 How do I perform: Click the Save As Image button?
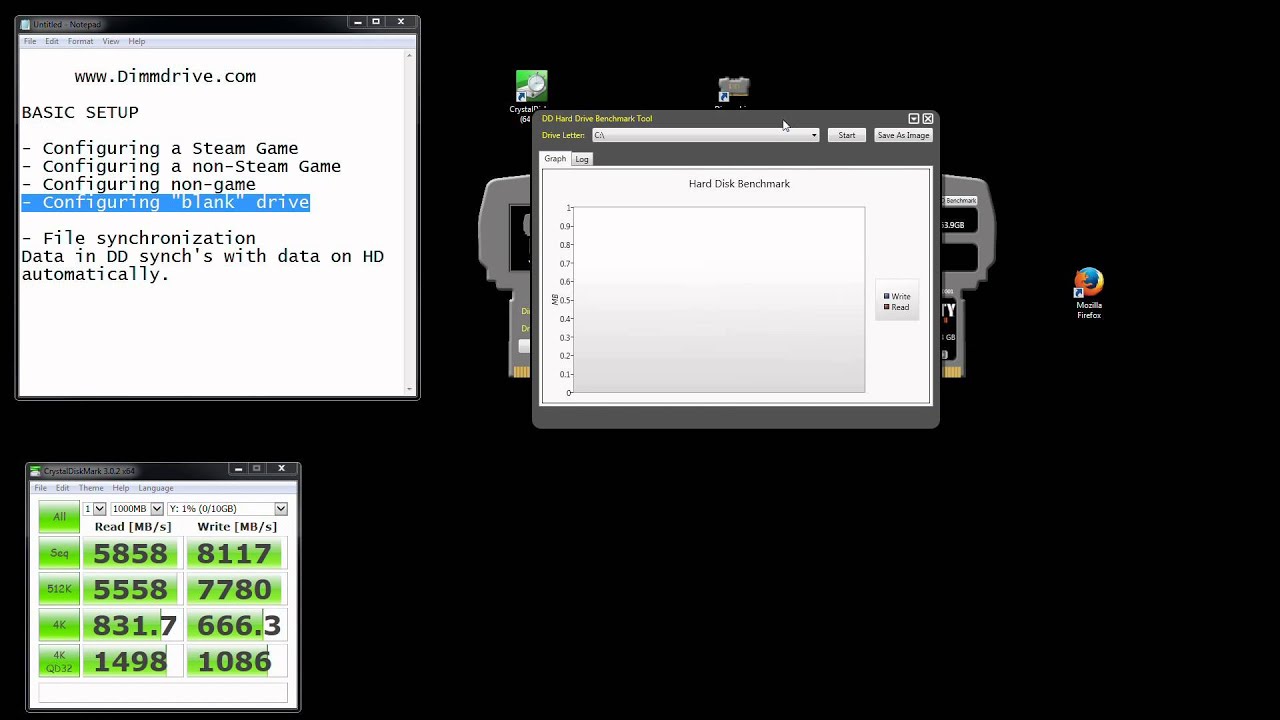click(903, 135)
